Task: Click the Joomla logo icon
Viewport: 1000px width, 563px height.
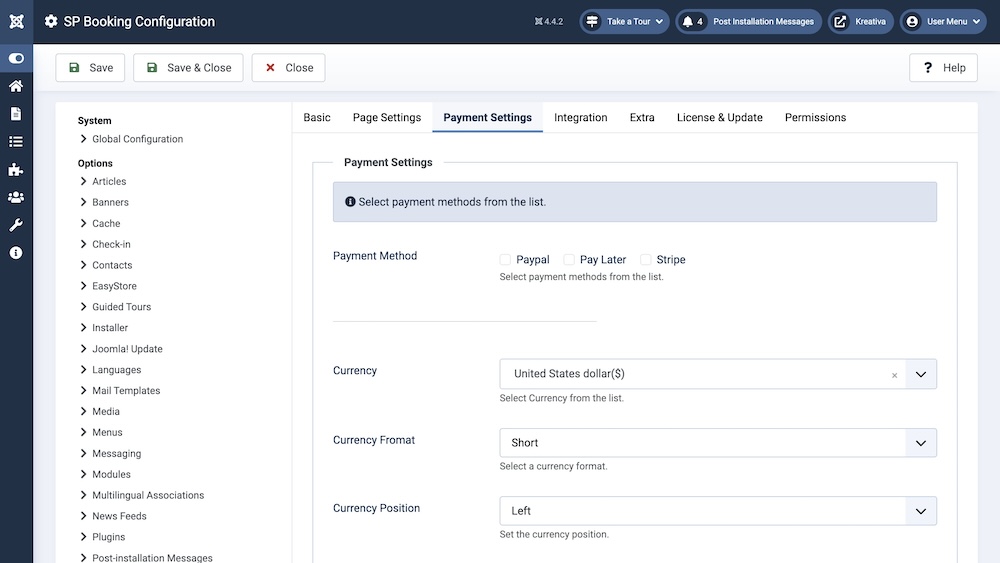Action: (16, 21)
